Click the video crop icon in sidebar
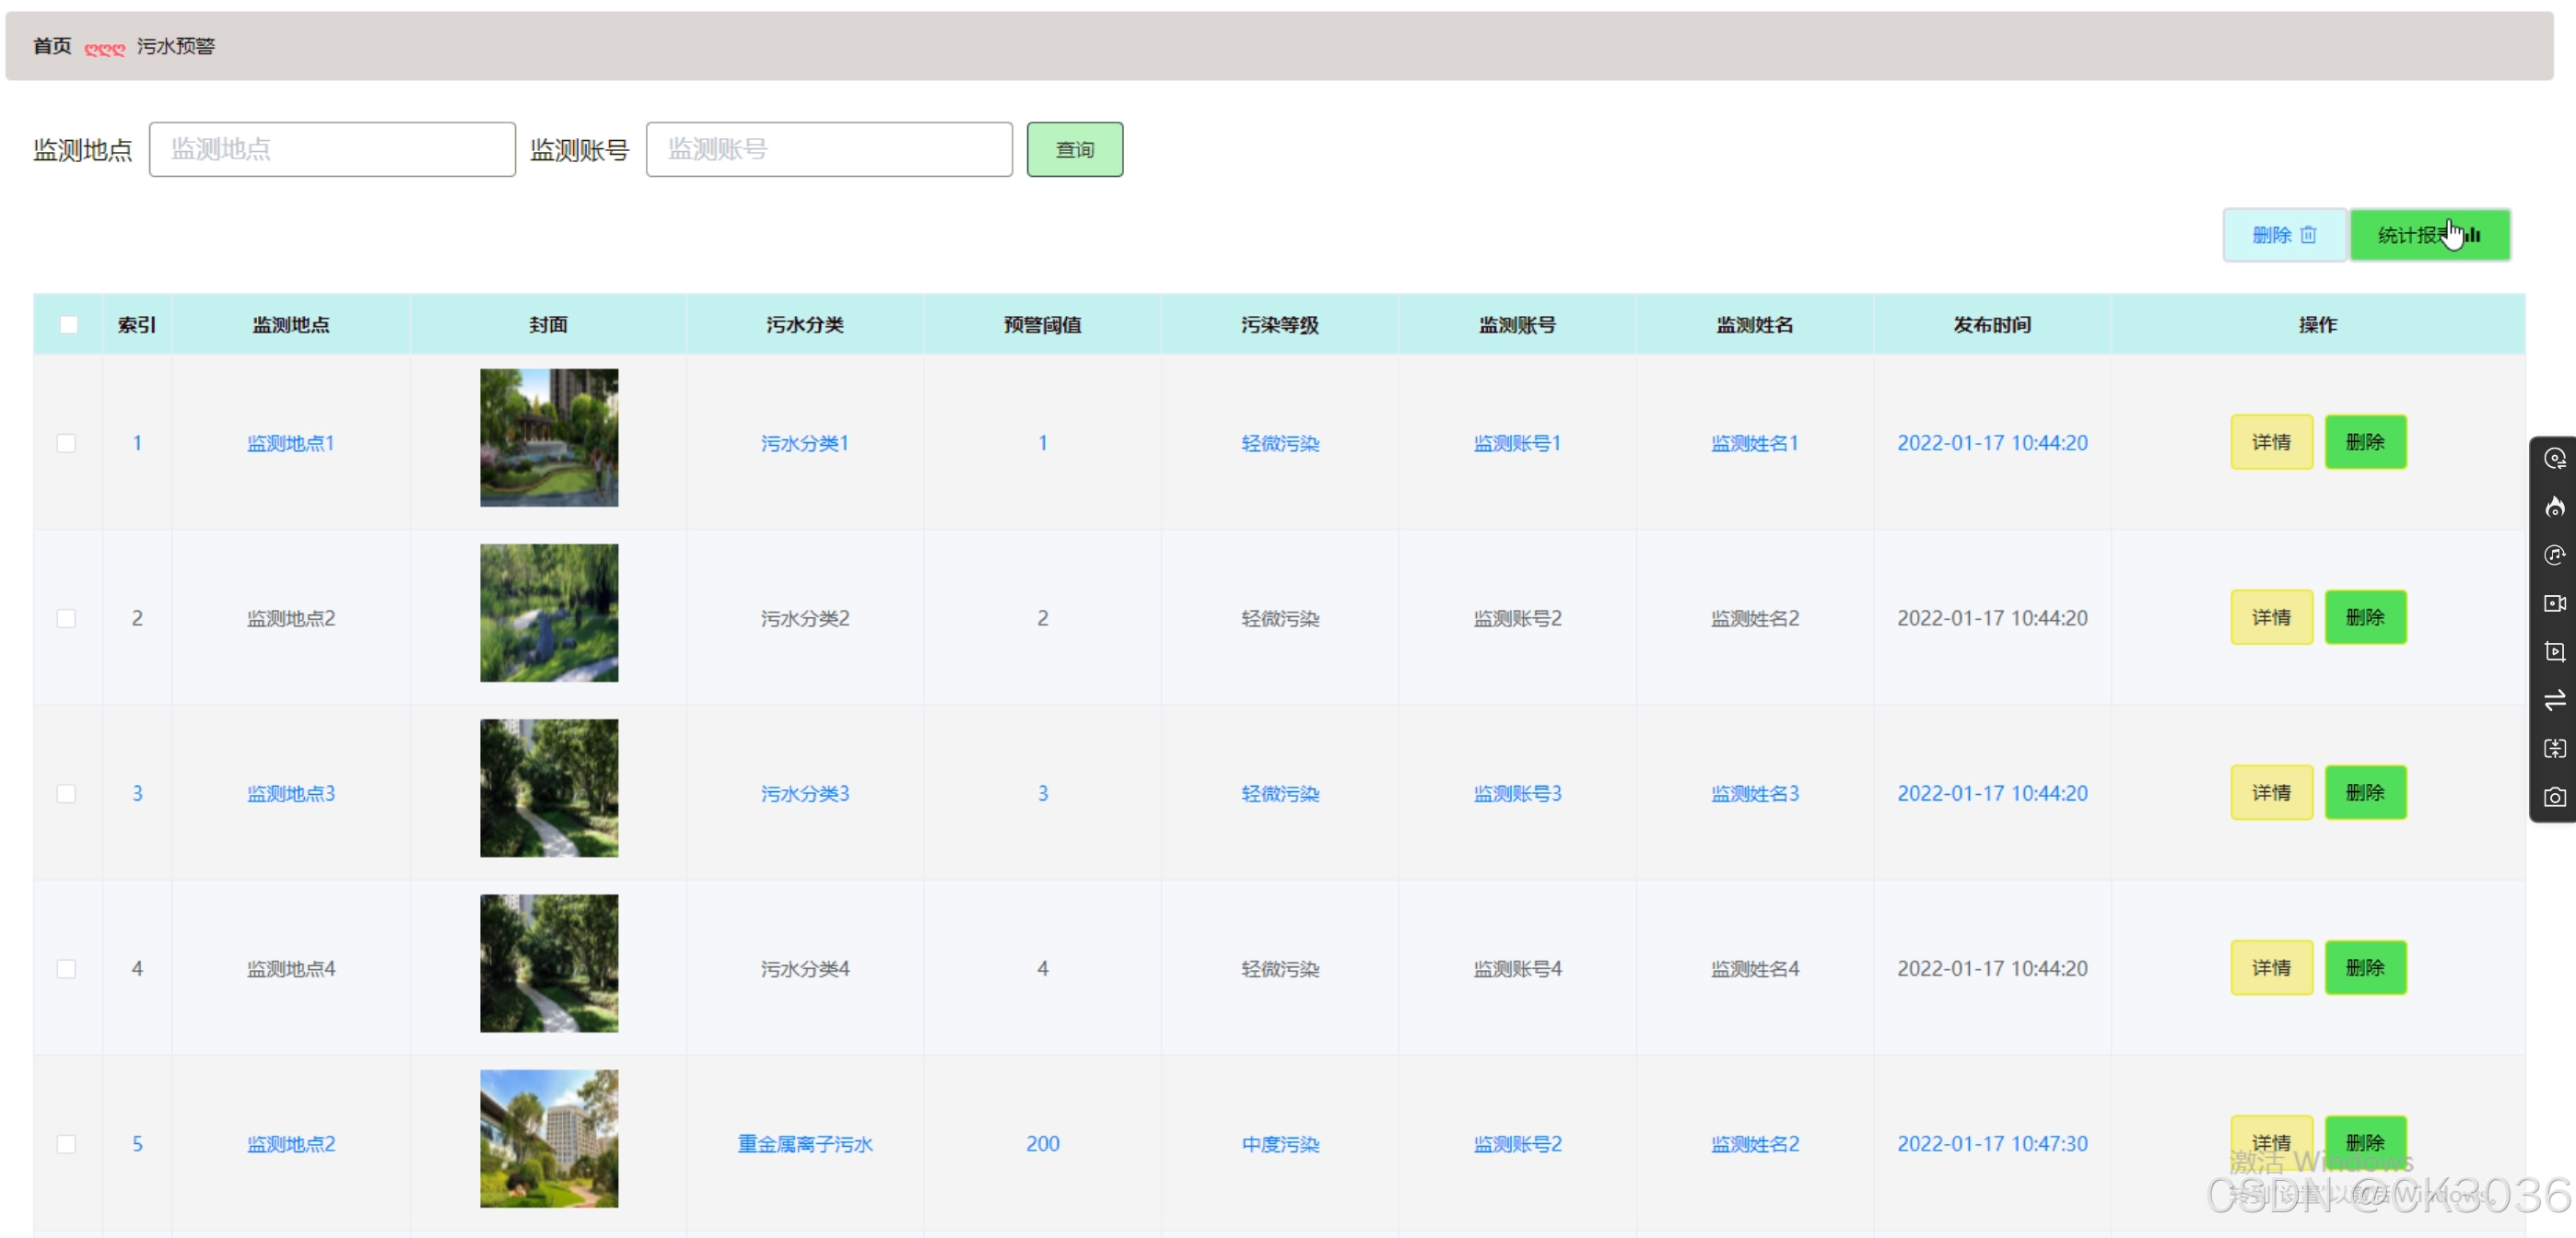This screenshot has width=2576, height=1238. (2554, 652)
